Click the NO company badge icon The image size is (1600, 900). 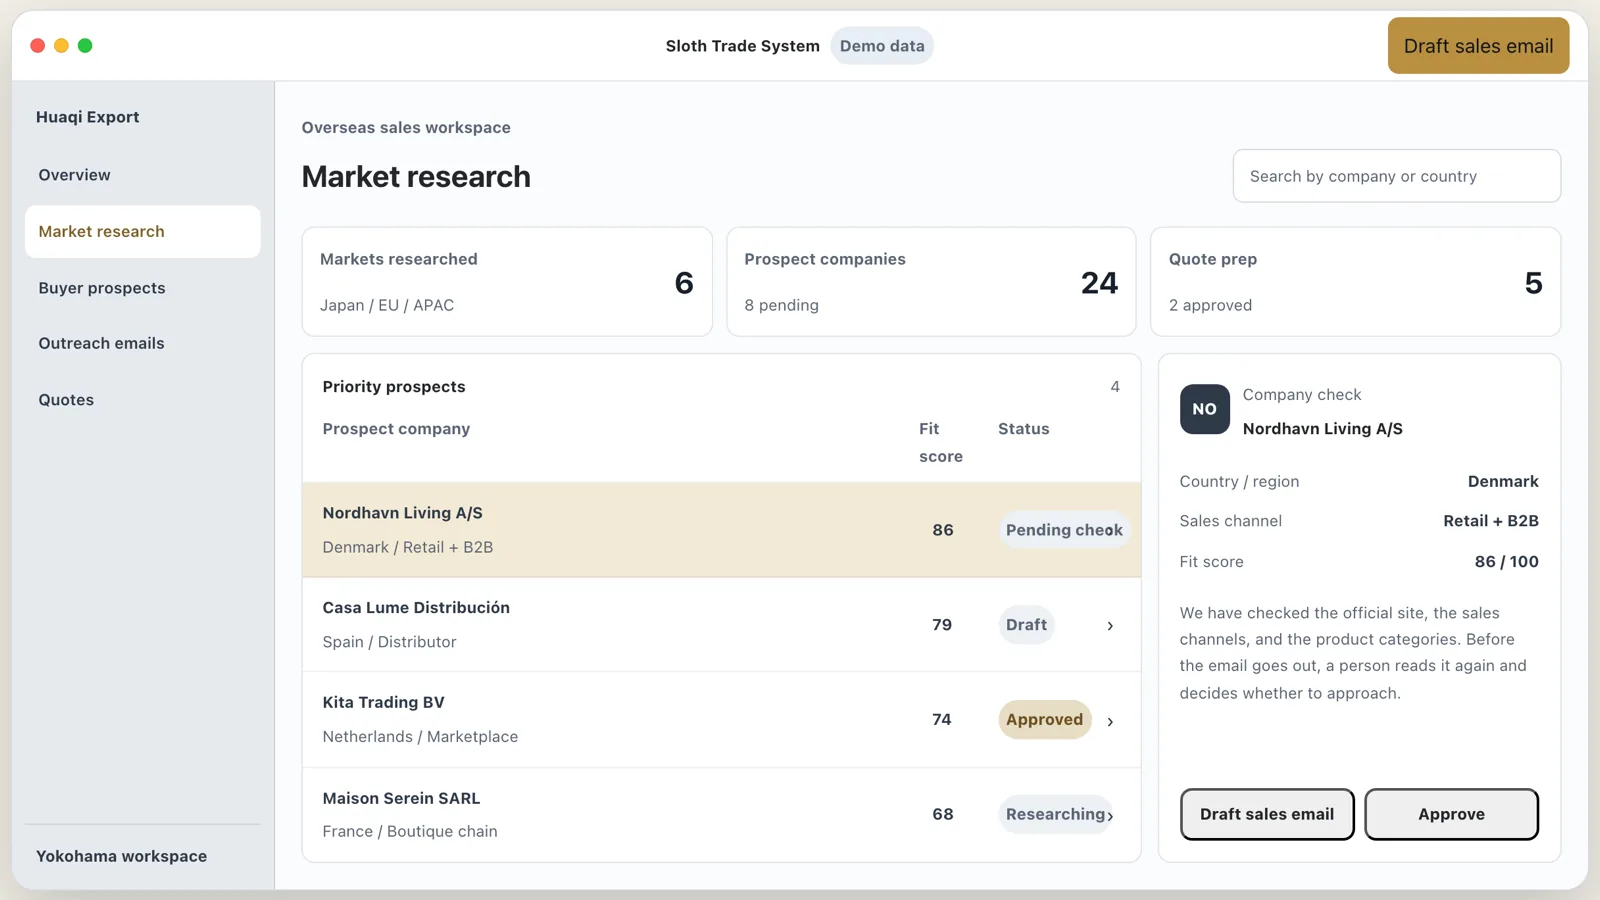[1204, 409]
